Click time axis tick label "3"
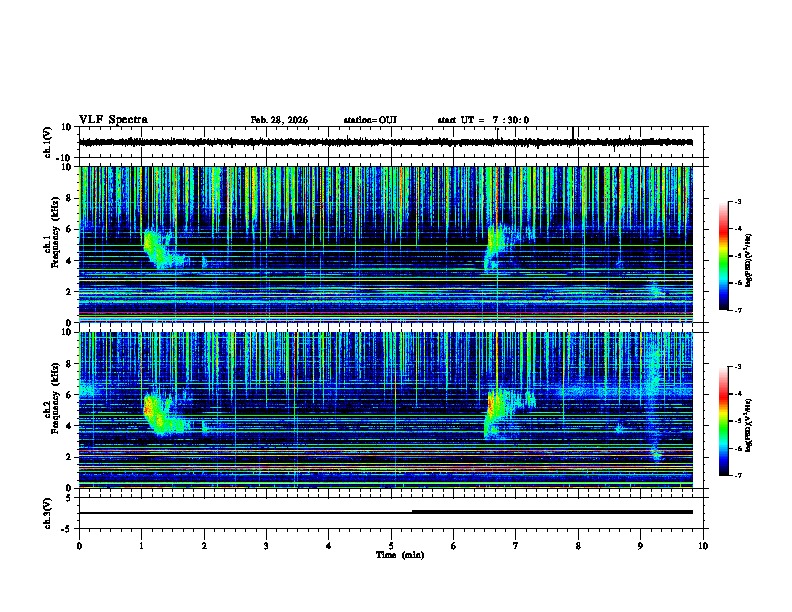The width and height of the screenshot is (792, 612). click(x=266, y=546)
